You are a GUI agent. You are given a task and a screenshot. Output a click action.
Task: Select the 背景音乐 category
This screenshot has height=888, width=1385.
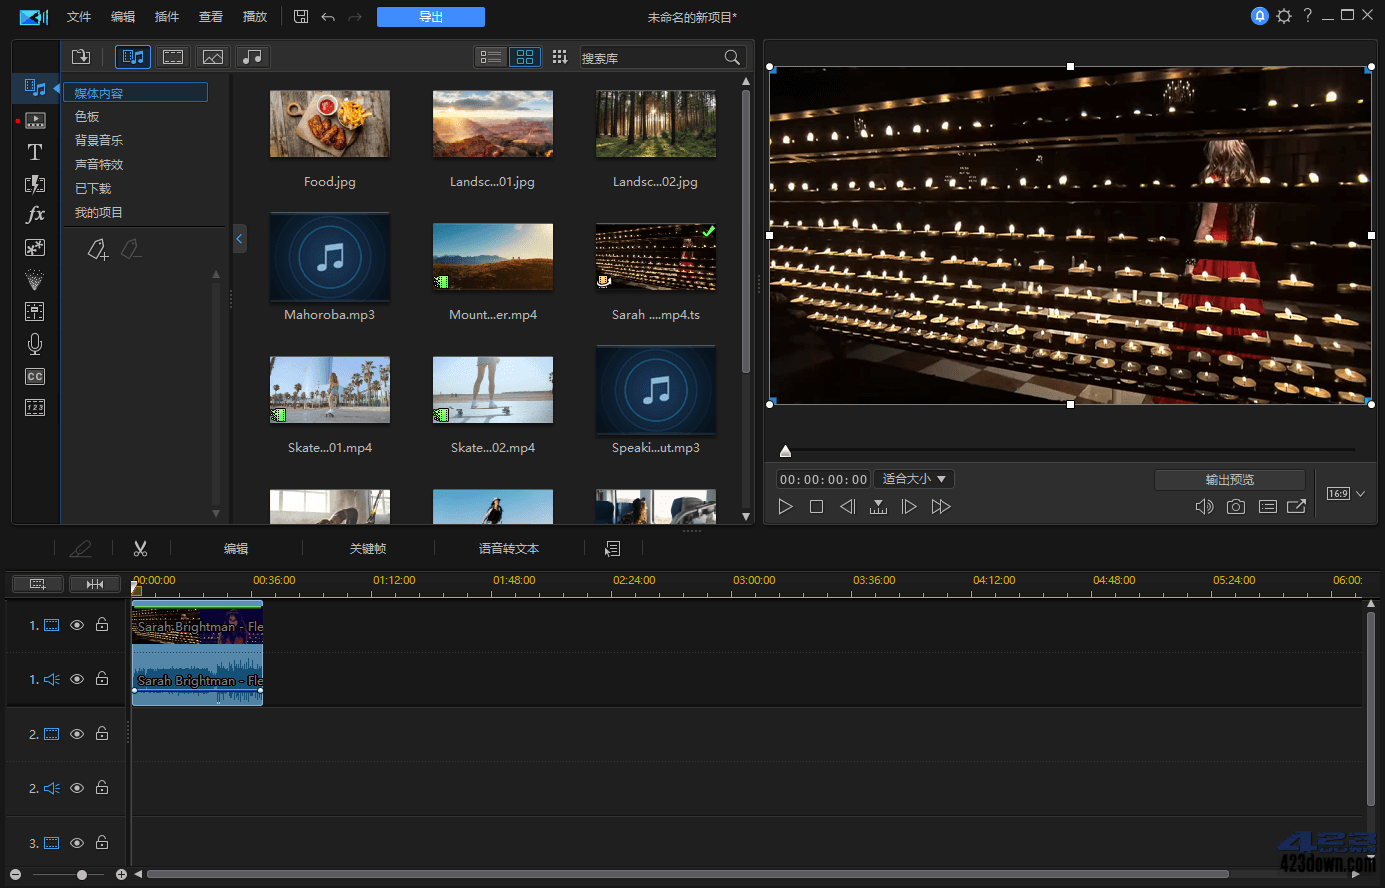(x=98, y=139)
